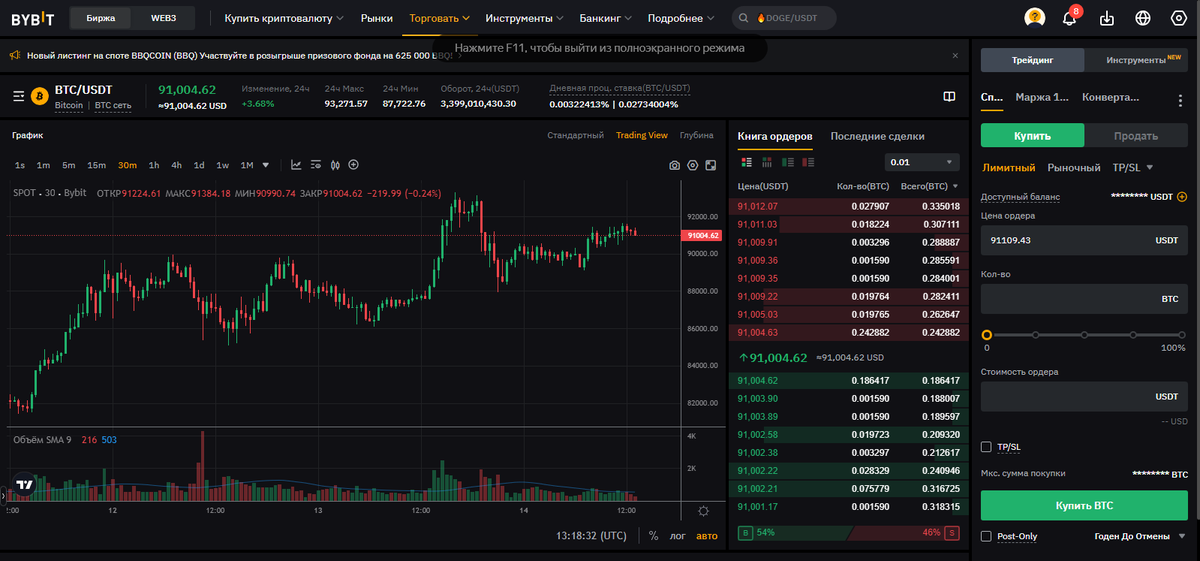The image size is (1200, 561).
Task: Open the dashboard grid icon
Action: click(x=1180, y=18)
